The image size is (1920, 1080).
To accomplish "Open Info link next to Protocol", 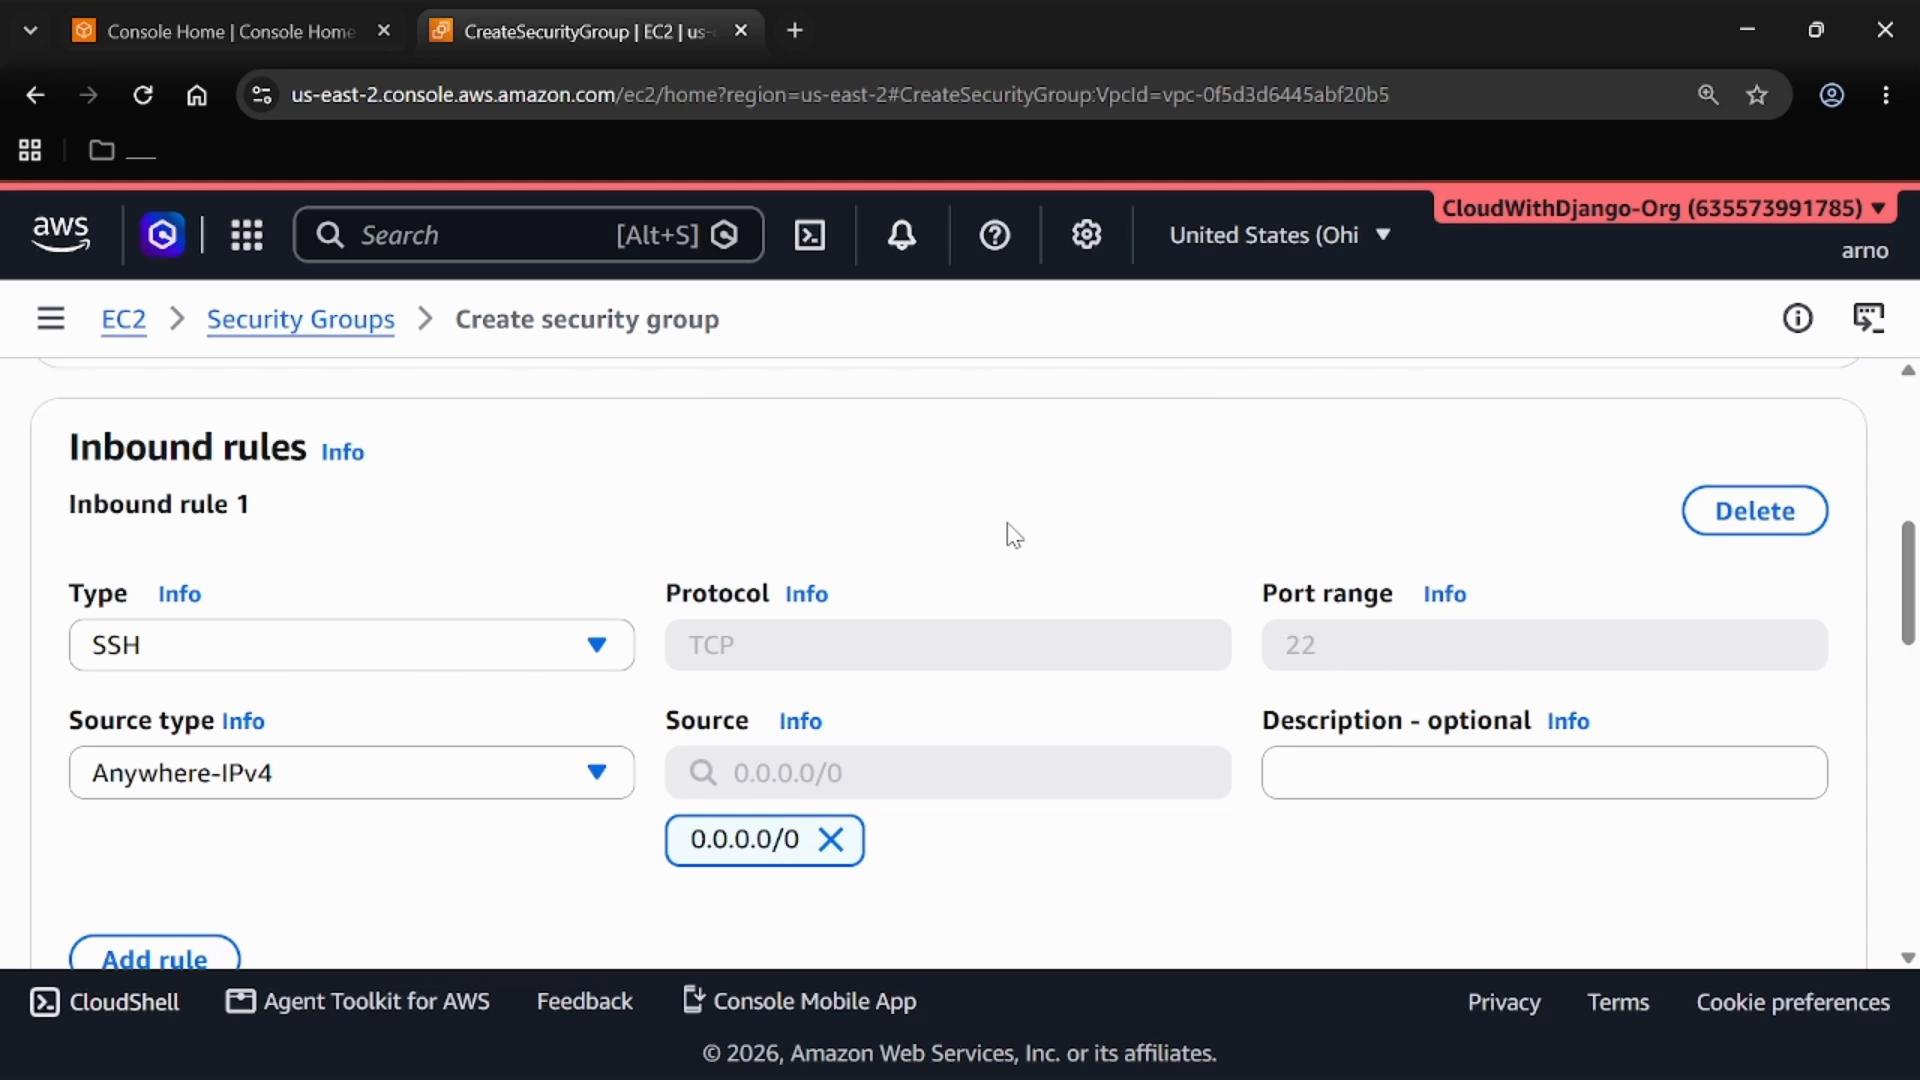I will click(x=806, y=594).
